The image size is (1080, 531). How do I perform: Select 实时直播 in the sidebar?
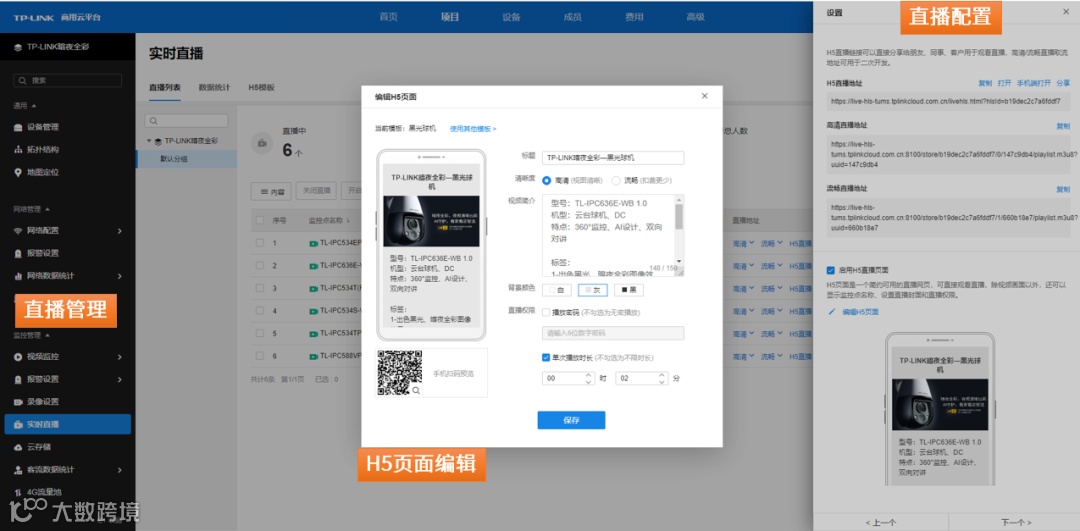click(x=68, y=424)
